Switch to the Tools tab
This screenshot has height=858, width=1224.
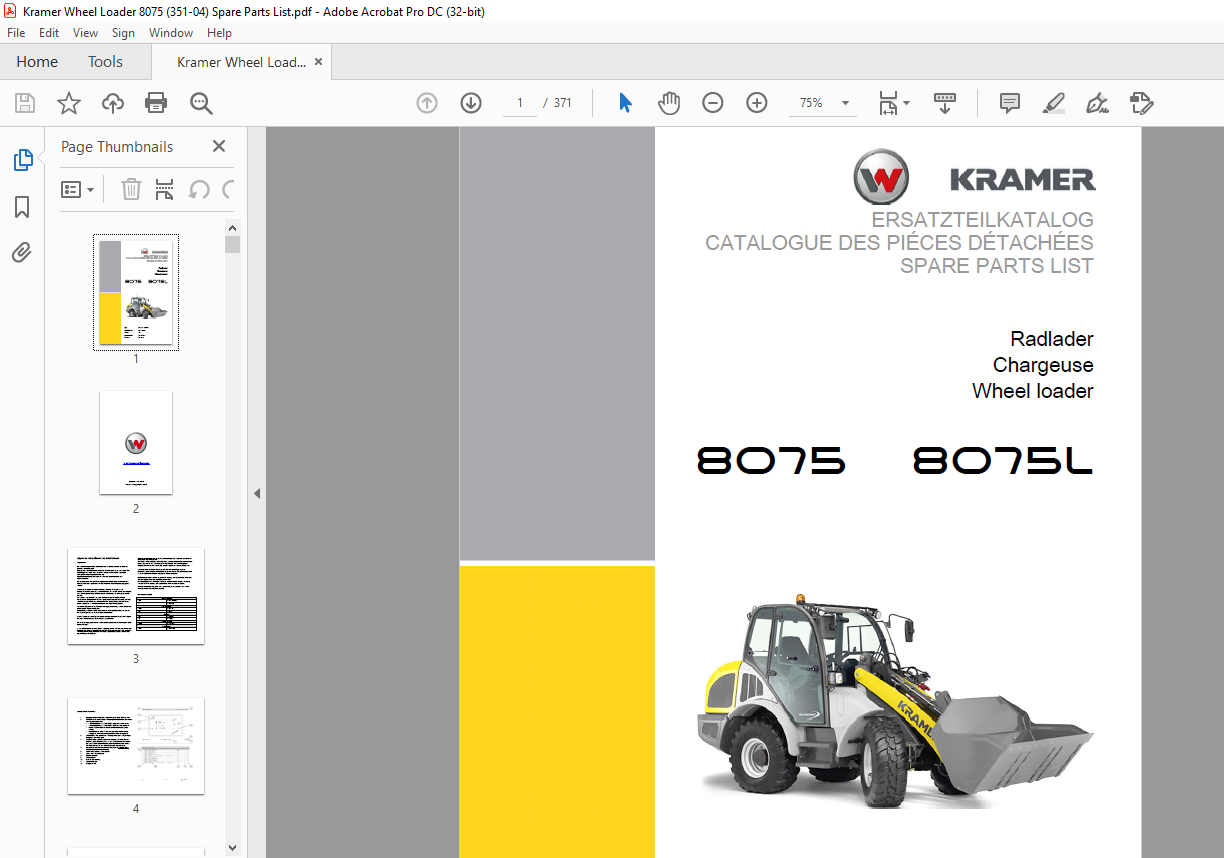(105, 62)
